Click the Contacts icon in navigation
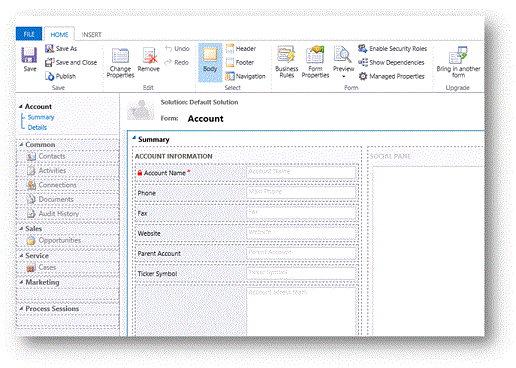516x368 pixels. [31, 156]
